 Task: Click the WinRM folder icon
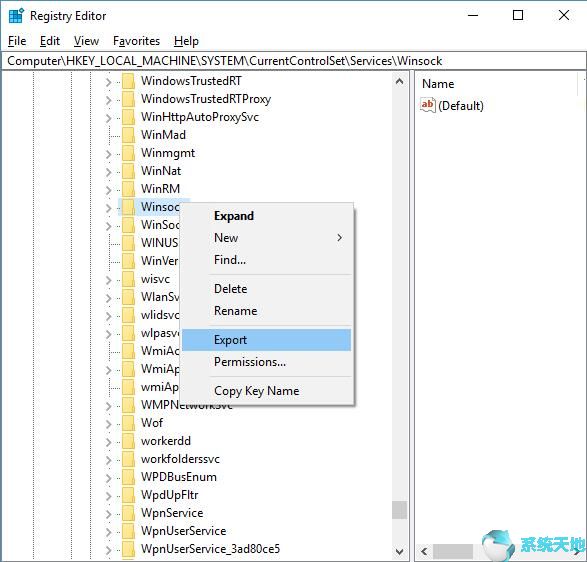128,189
